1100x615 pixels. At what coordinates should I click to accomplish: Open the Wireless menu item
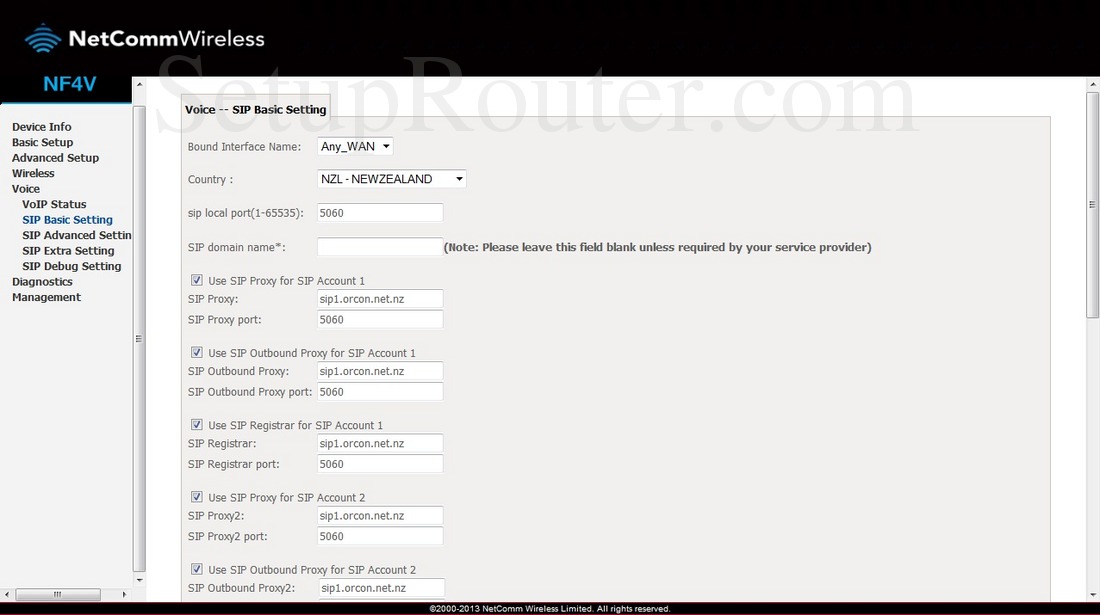pyautogui.click(x=33, y=173)
